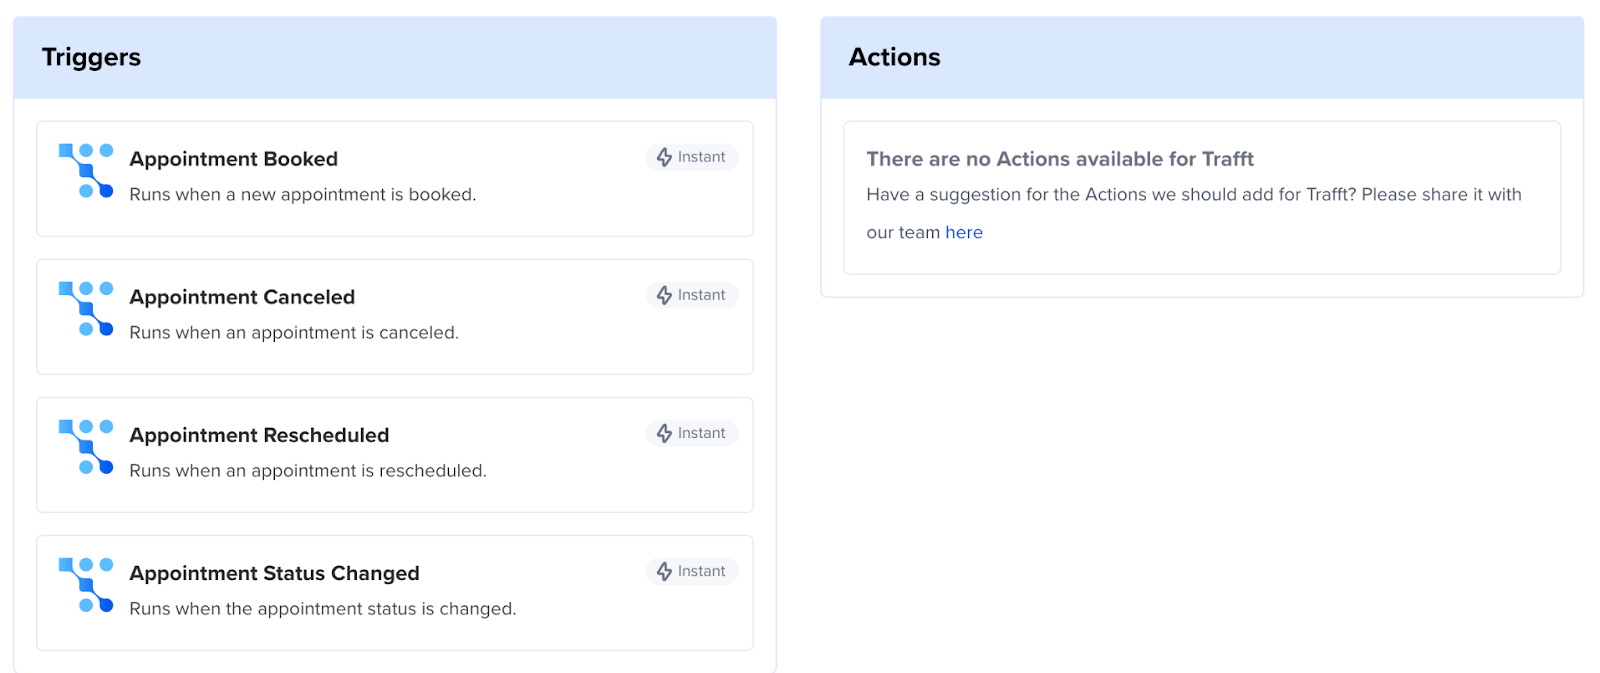1600x673 pixels.
Task: Click the Trafft icon beside Appointment Booked
Action: pyautogui.click(x=86, y=170)
